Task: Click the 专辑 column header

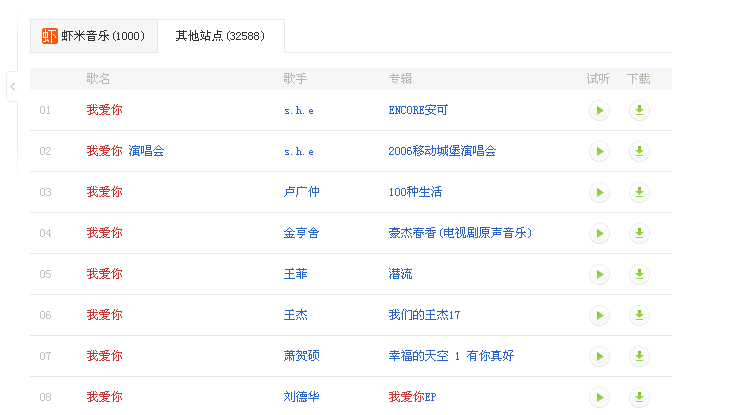Action: (x=400, y=79)
